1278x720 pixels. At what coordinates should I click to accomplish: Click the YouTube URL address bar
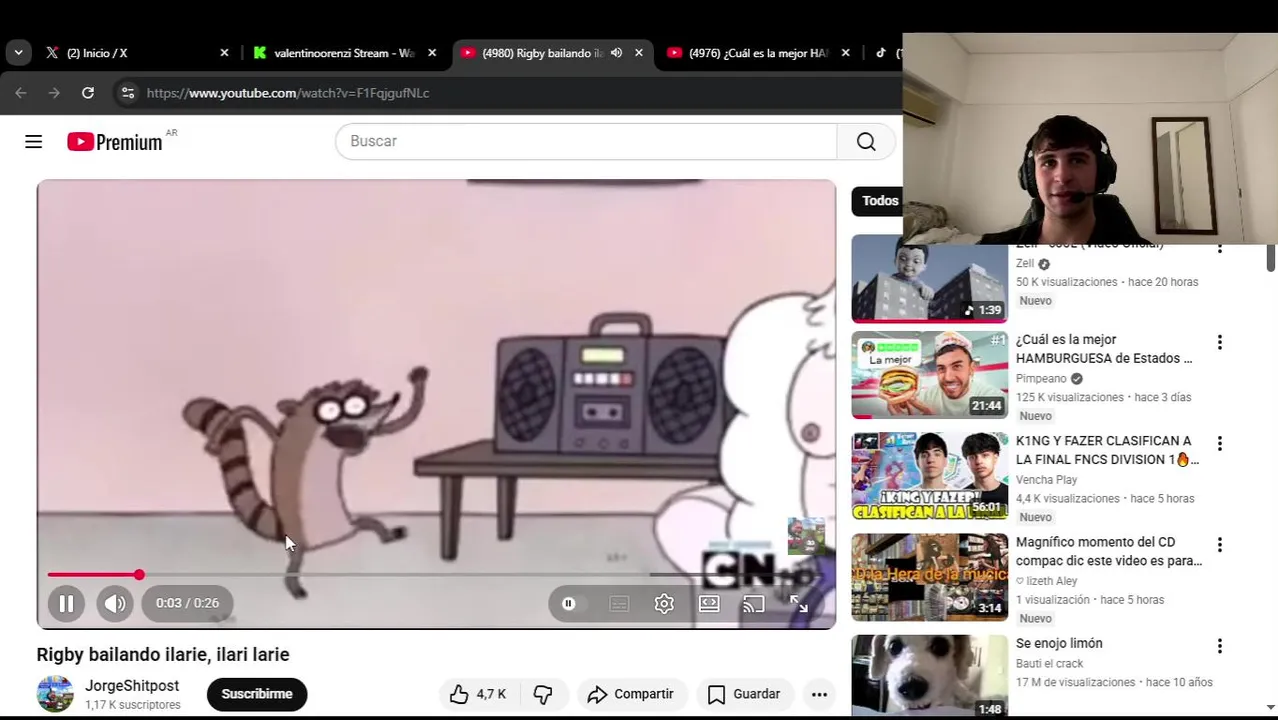tap(288, 93)
